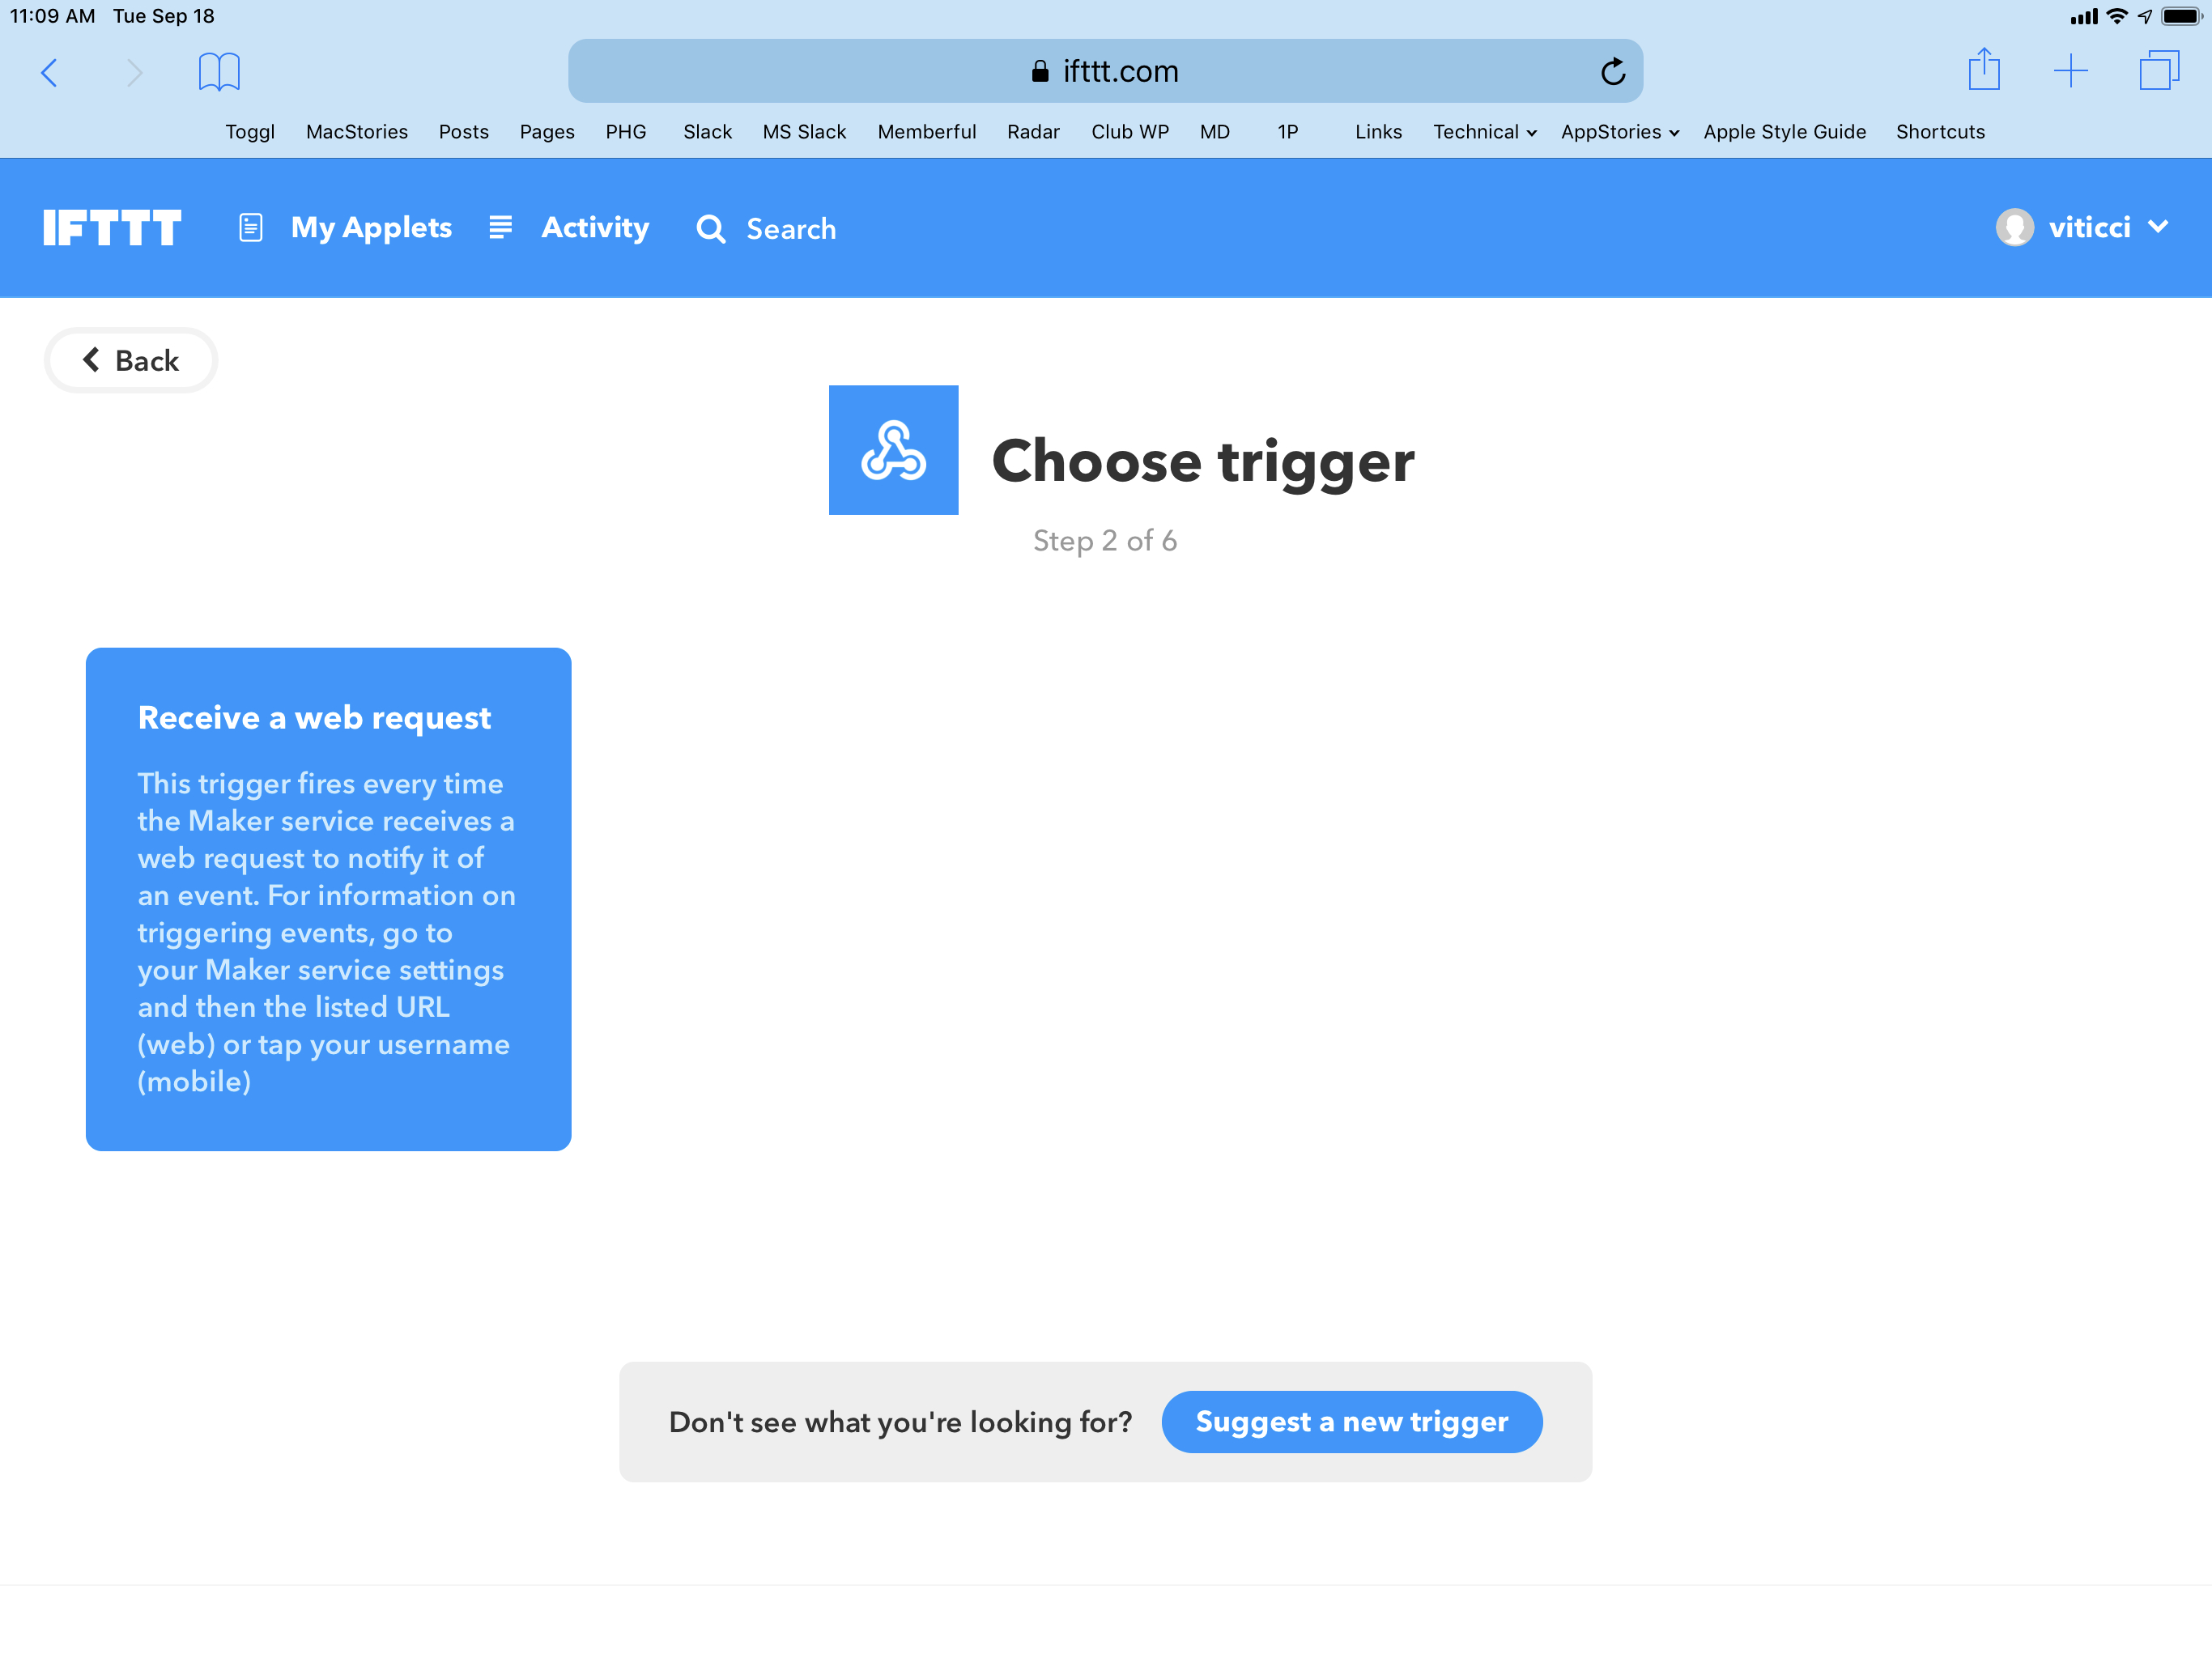
Task: Open Search in the navigation
Action: (x=791, y=229)
